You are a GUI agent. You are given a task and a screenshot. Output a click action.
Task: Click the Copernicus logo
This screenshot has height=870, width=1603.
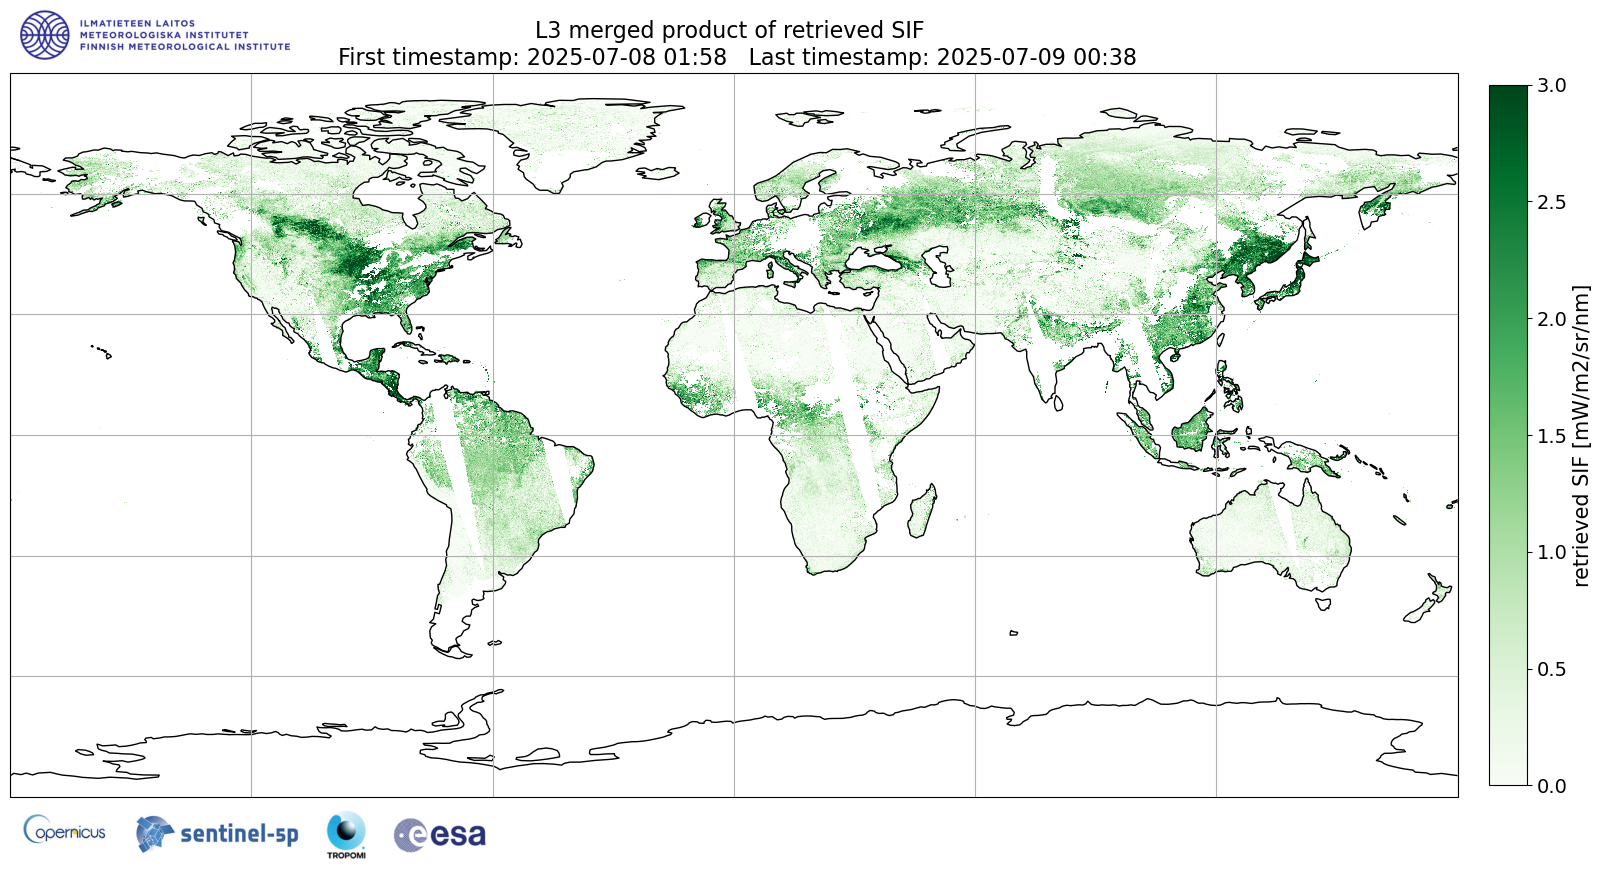[65, 830]
